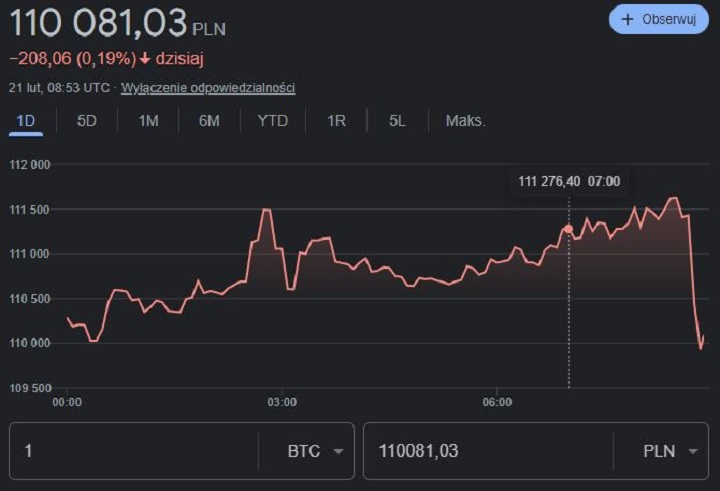Click the chart peak just before 03:00

(266, 210)
